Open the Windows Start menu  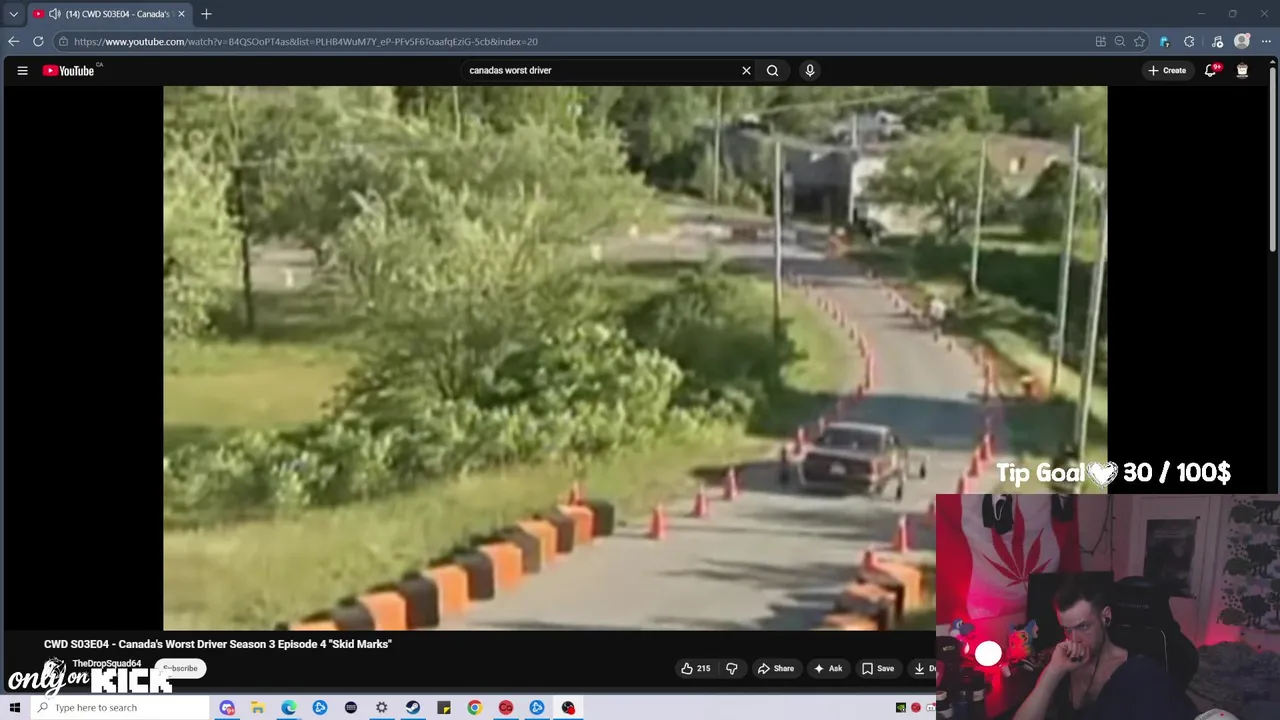14,707
